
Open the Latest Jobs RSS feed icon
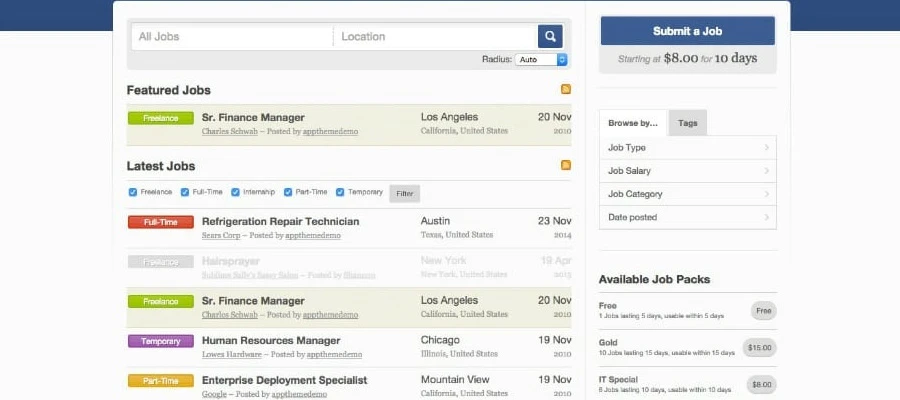(566, 165)
